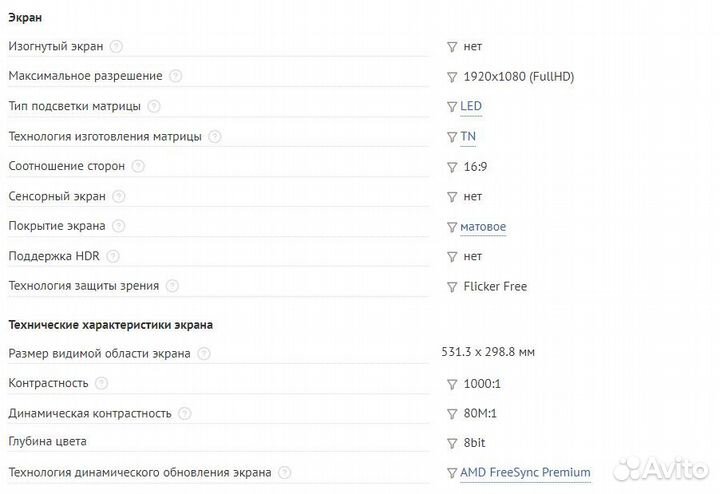Screen dimensions: 720x494
Task: Click filter funnel beside Flicker Free
Action: (x=452, y=286)
